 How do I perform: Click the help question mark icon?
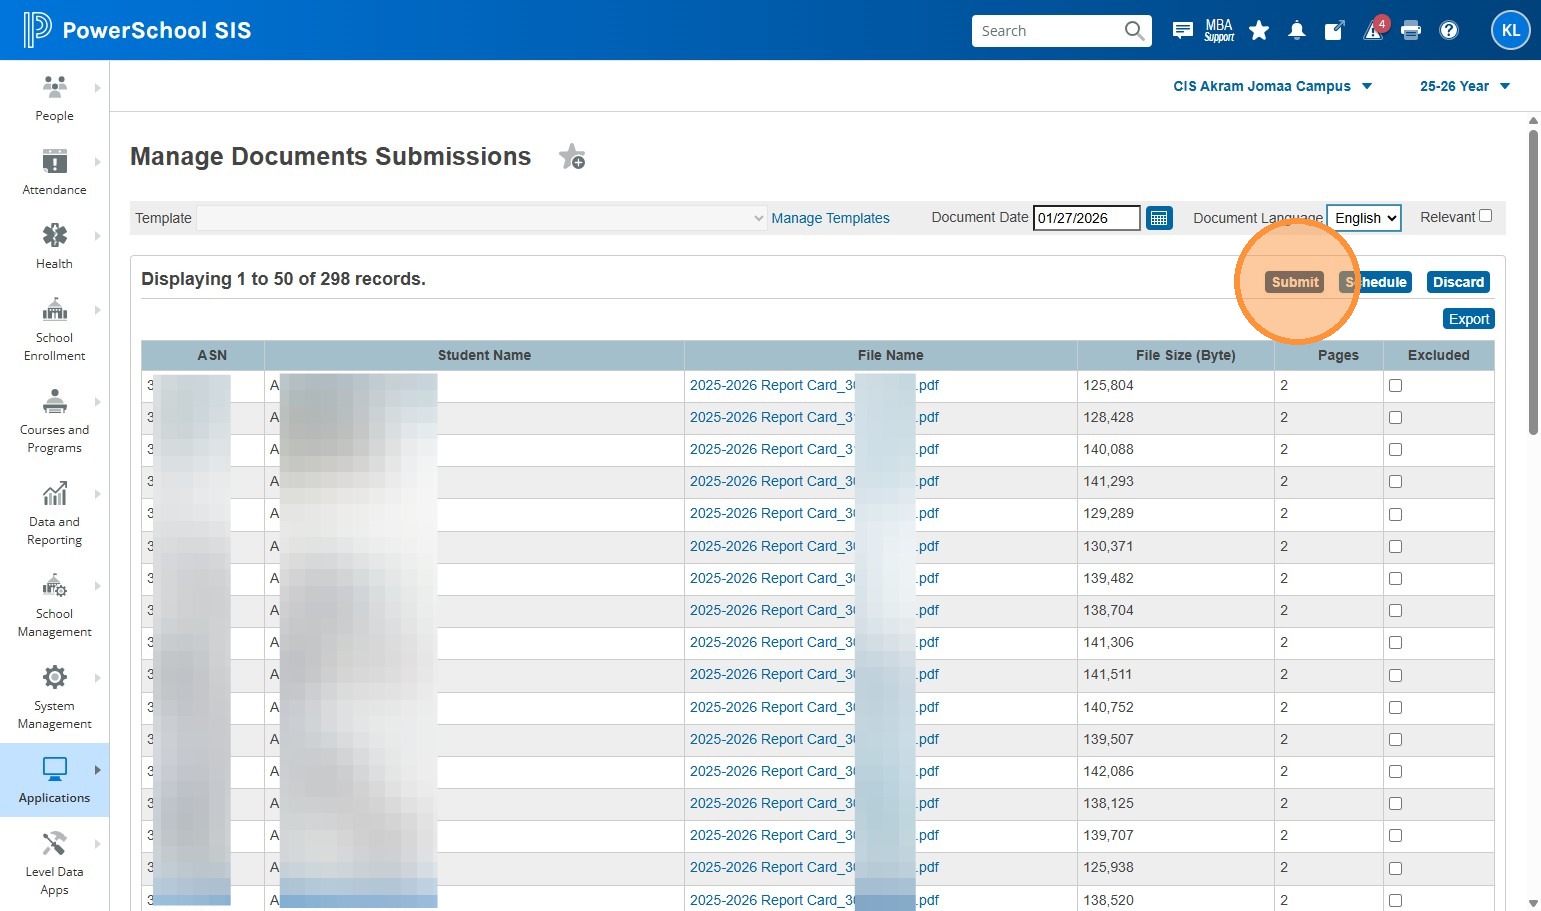pos(1449,30)
